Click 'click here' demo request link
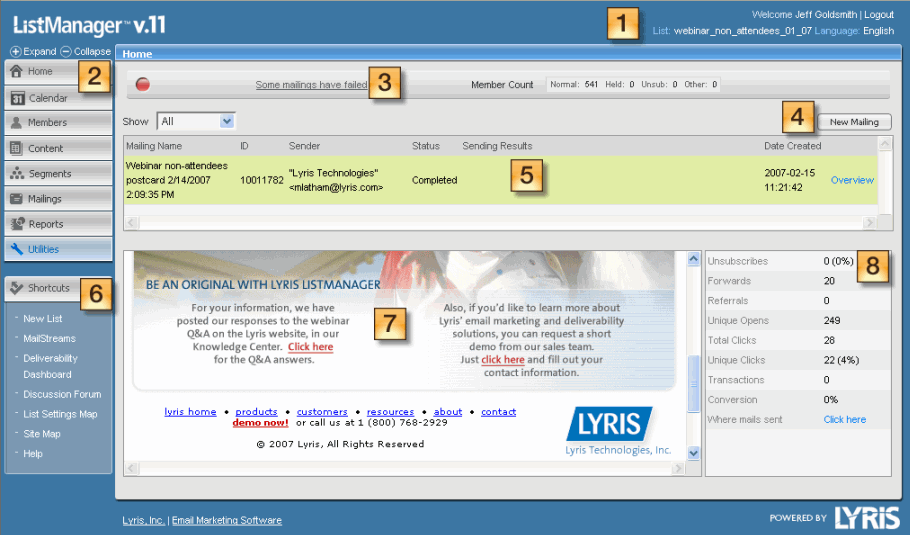The width and height of the screenshot is (910, 535). coord(503,359)
